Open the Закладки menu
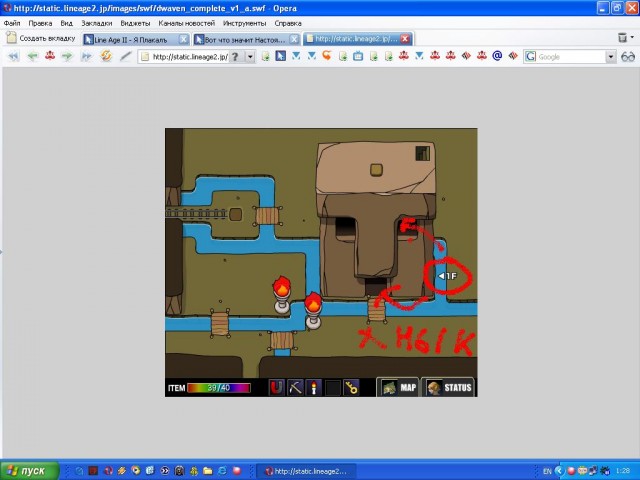The height and width of the screenshot is (480, 640). click(x=96, y=23)
